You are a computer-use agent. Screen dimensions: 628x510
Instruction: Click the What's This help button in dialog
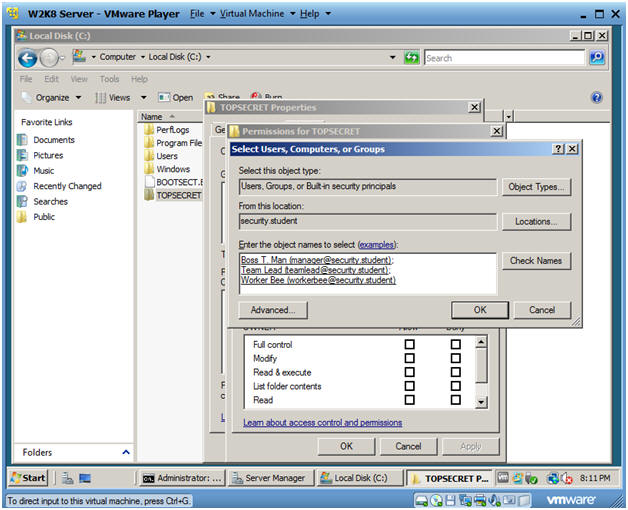click(x=558, y=149)
